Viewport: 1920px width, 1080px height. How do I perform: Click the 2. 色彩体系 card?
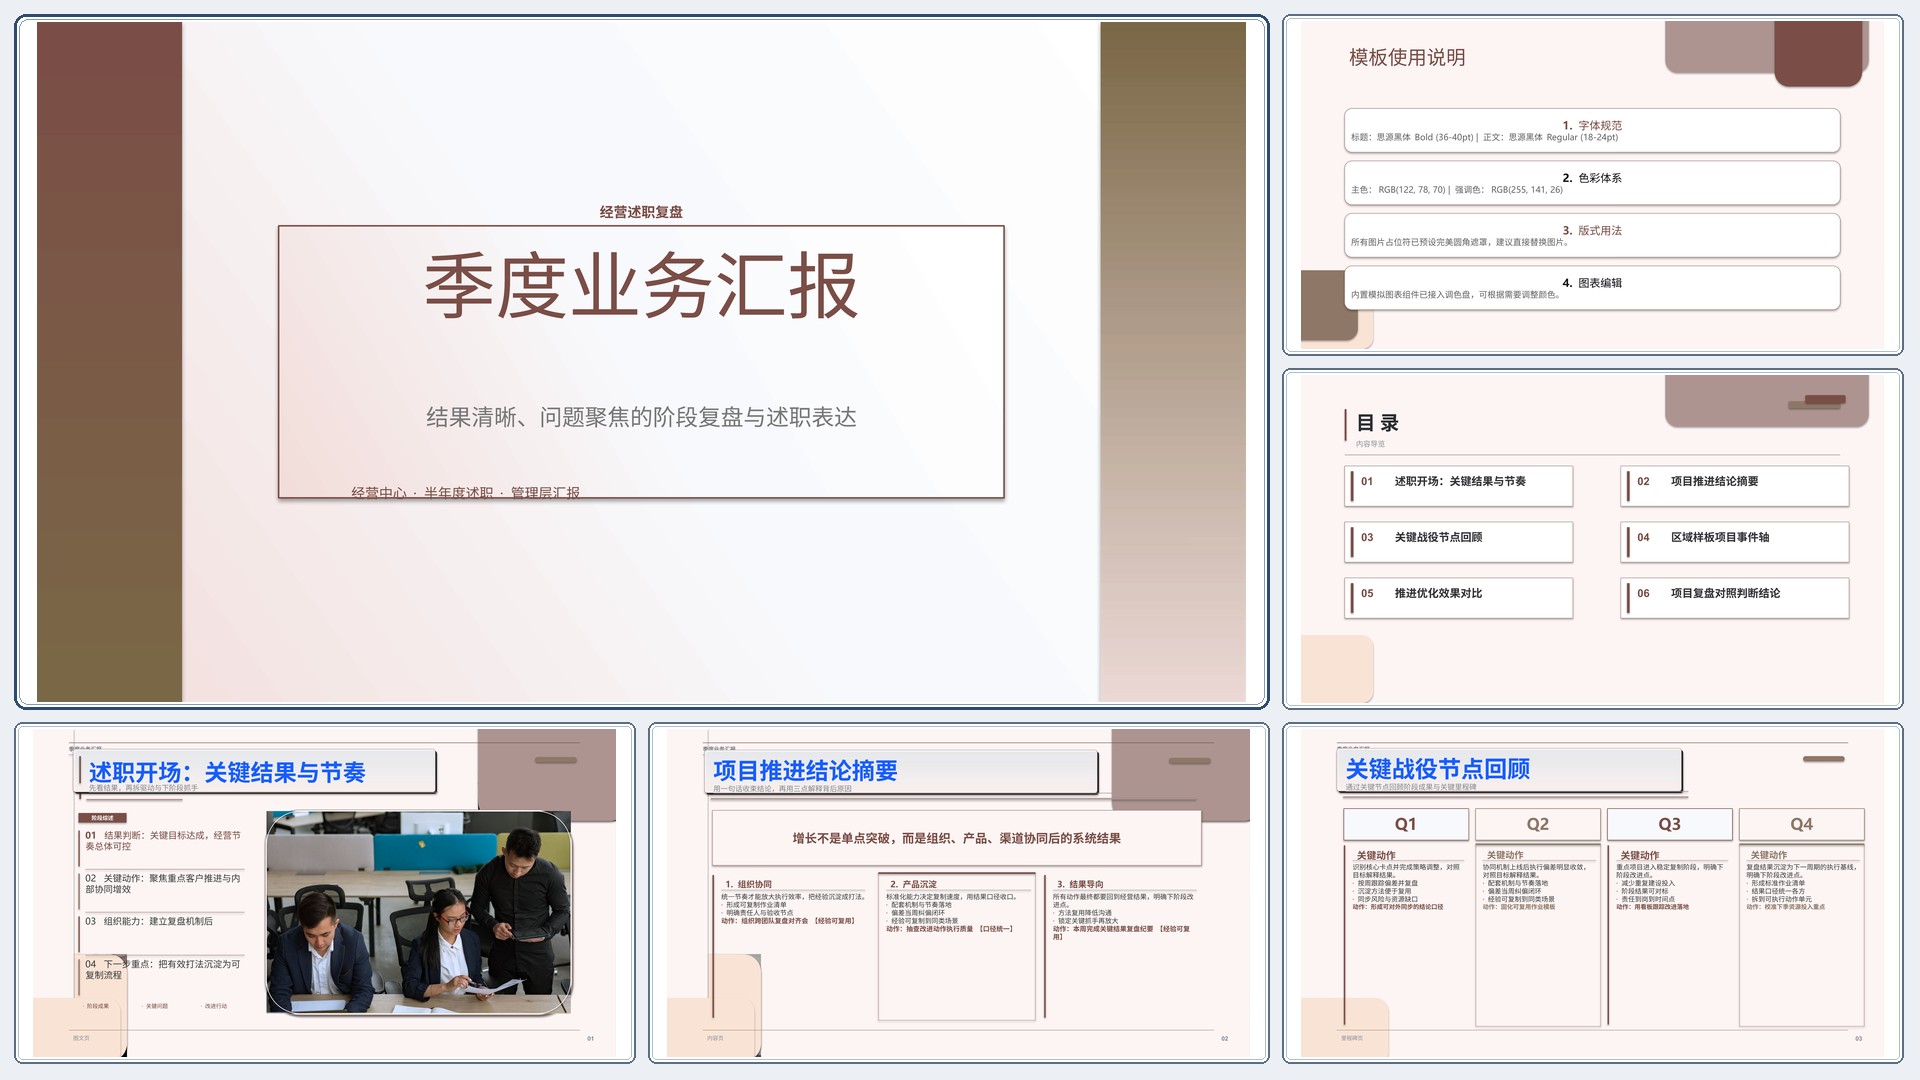[x=1592, y=183]
